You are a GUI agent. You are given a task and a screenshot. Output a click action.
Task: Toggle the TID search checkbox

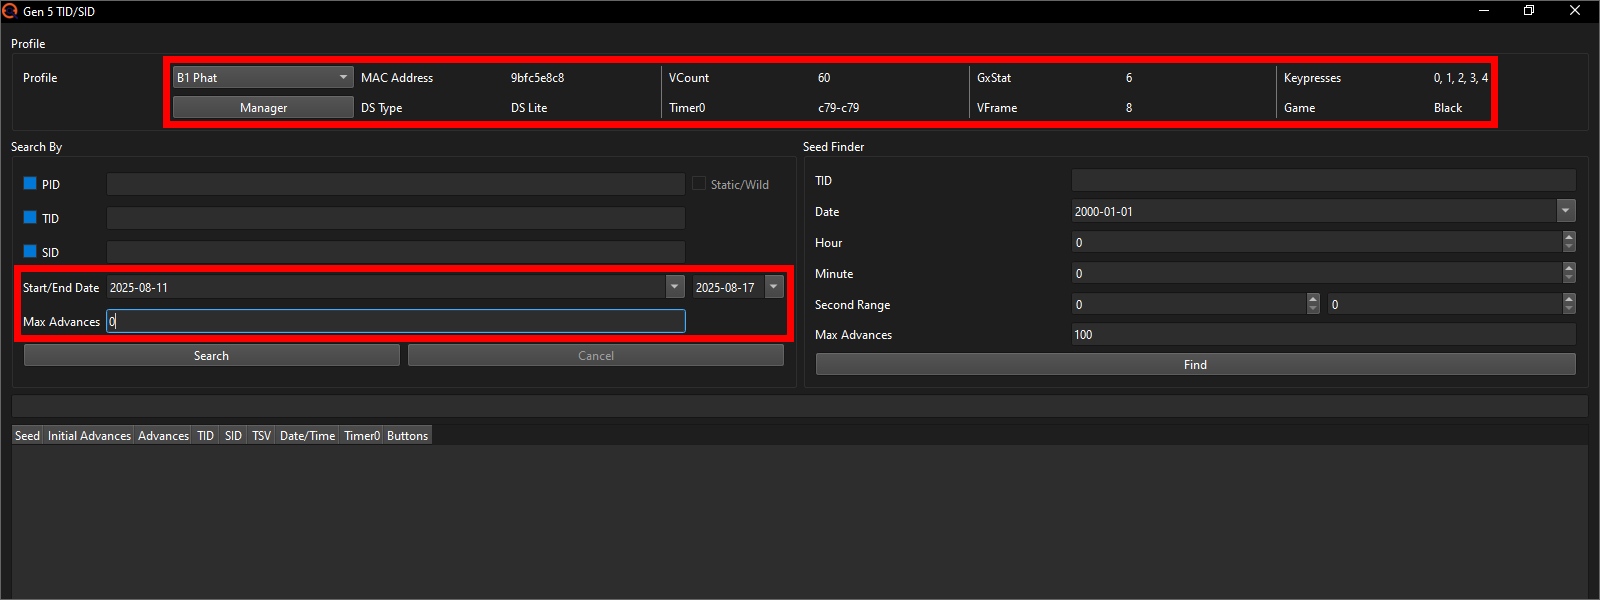30,218
